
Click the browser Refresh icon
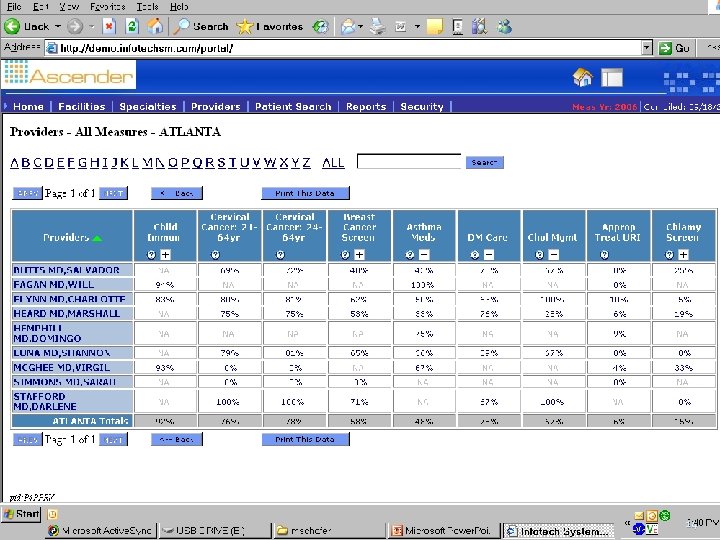pos(132,26)
